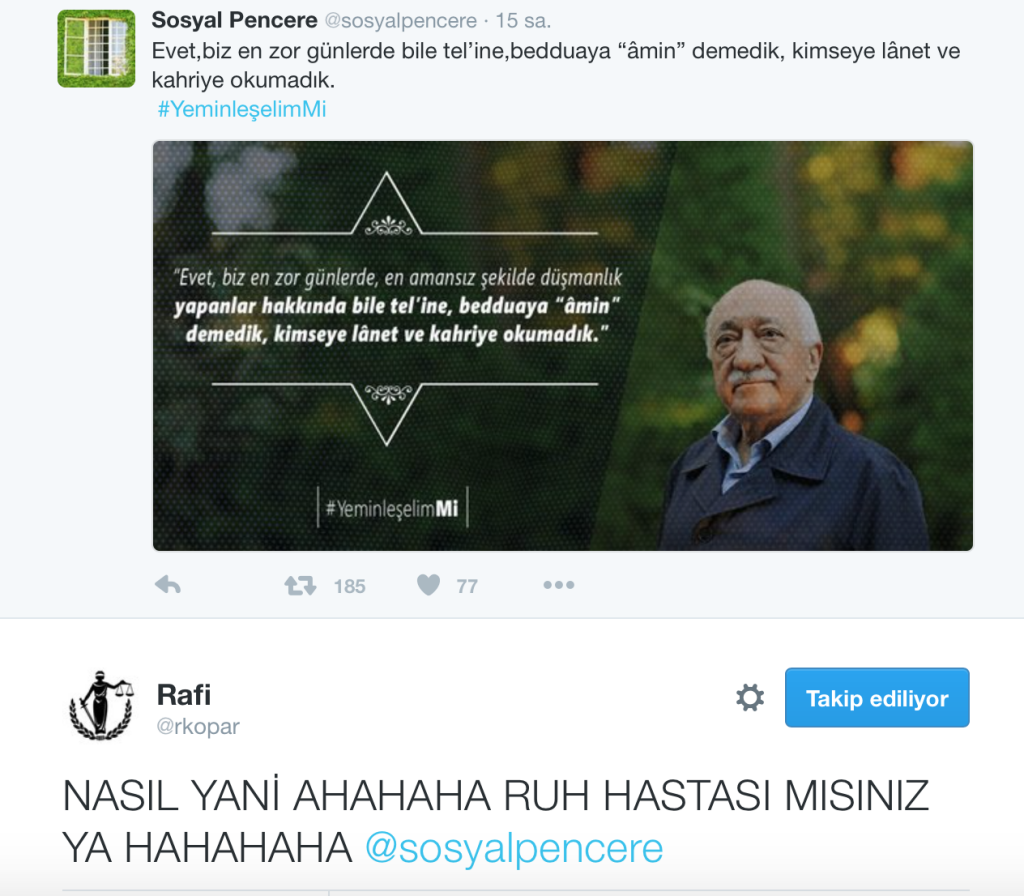The height and width of the screenshot is (896, 1024).
Task: Open the 15 sa. timestamp link
Action: tap(523, 21)
